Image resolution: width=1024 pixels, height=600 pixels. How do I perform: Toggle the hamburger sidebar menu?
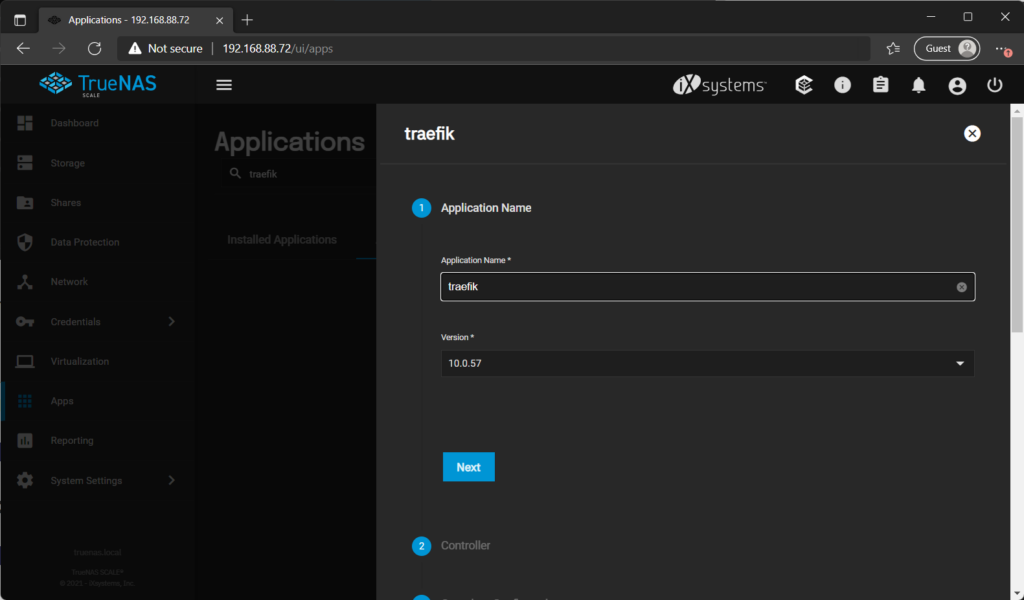click(x=224, y=85)
